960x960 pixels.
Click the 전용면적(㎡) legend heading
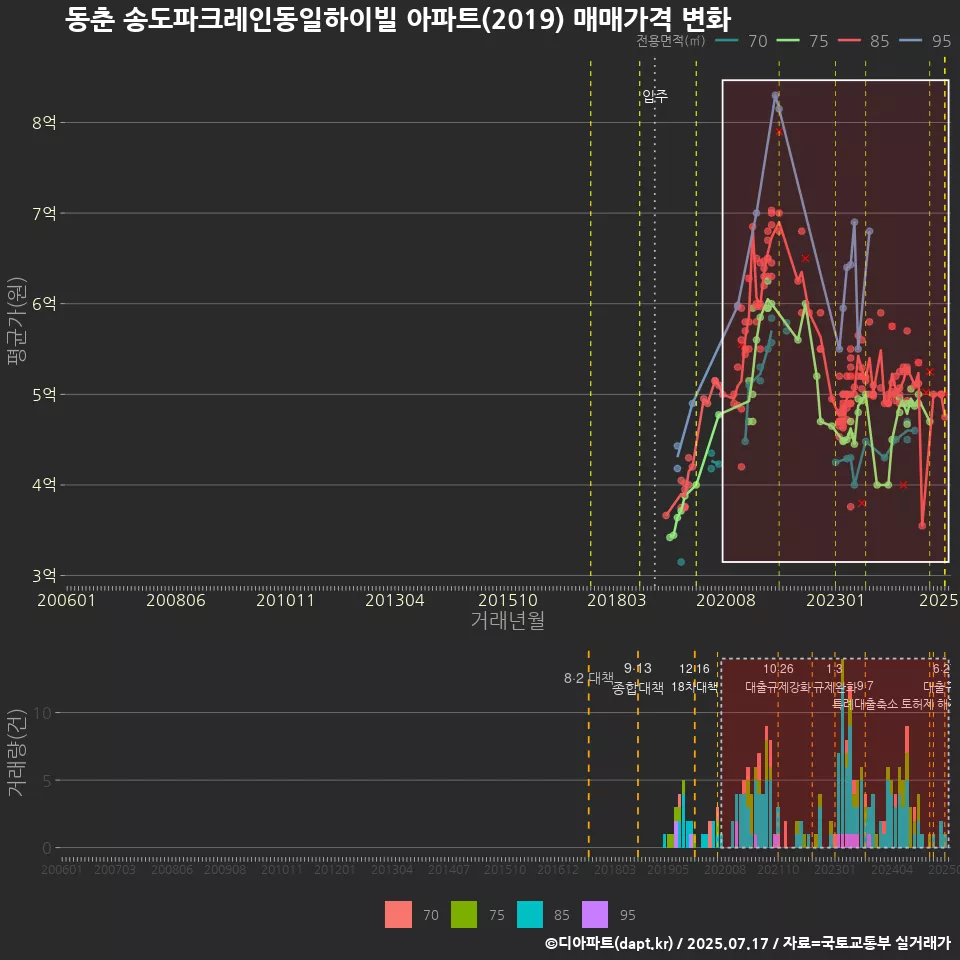tap(670, 41)
